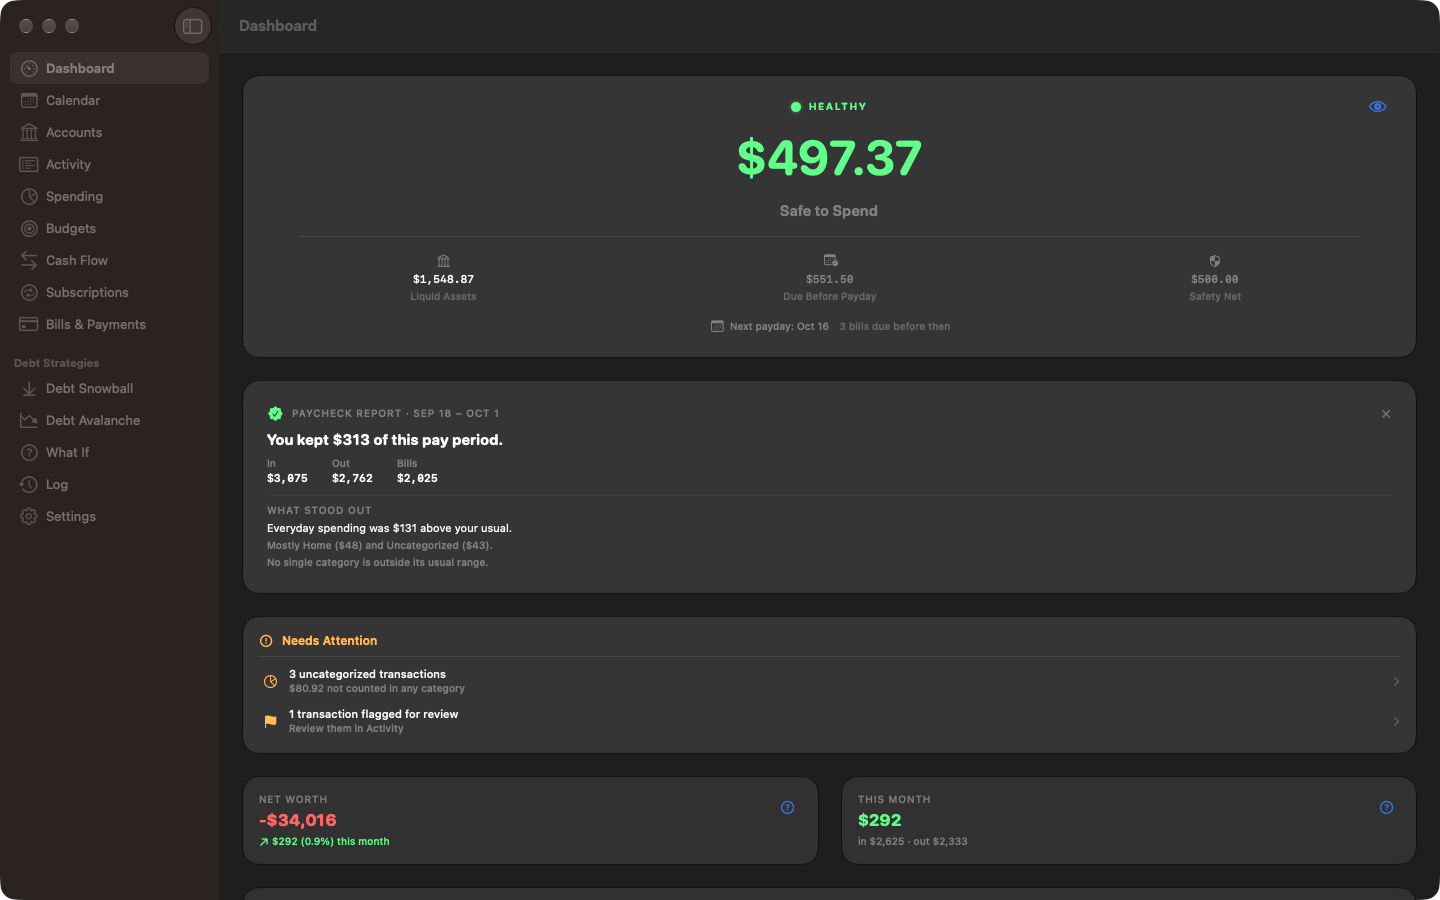Click '$292 (0.9%) this month' text
The width and height of the screenshot is (1440, 900).
coord(331,842)
